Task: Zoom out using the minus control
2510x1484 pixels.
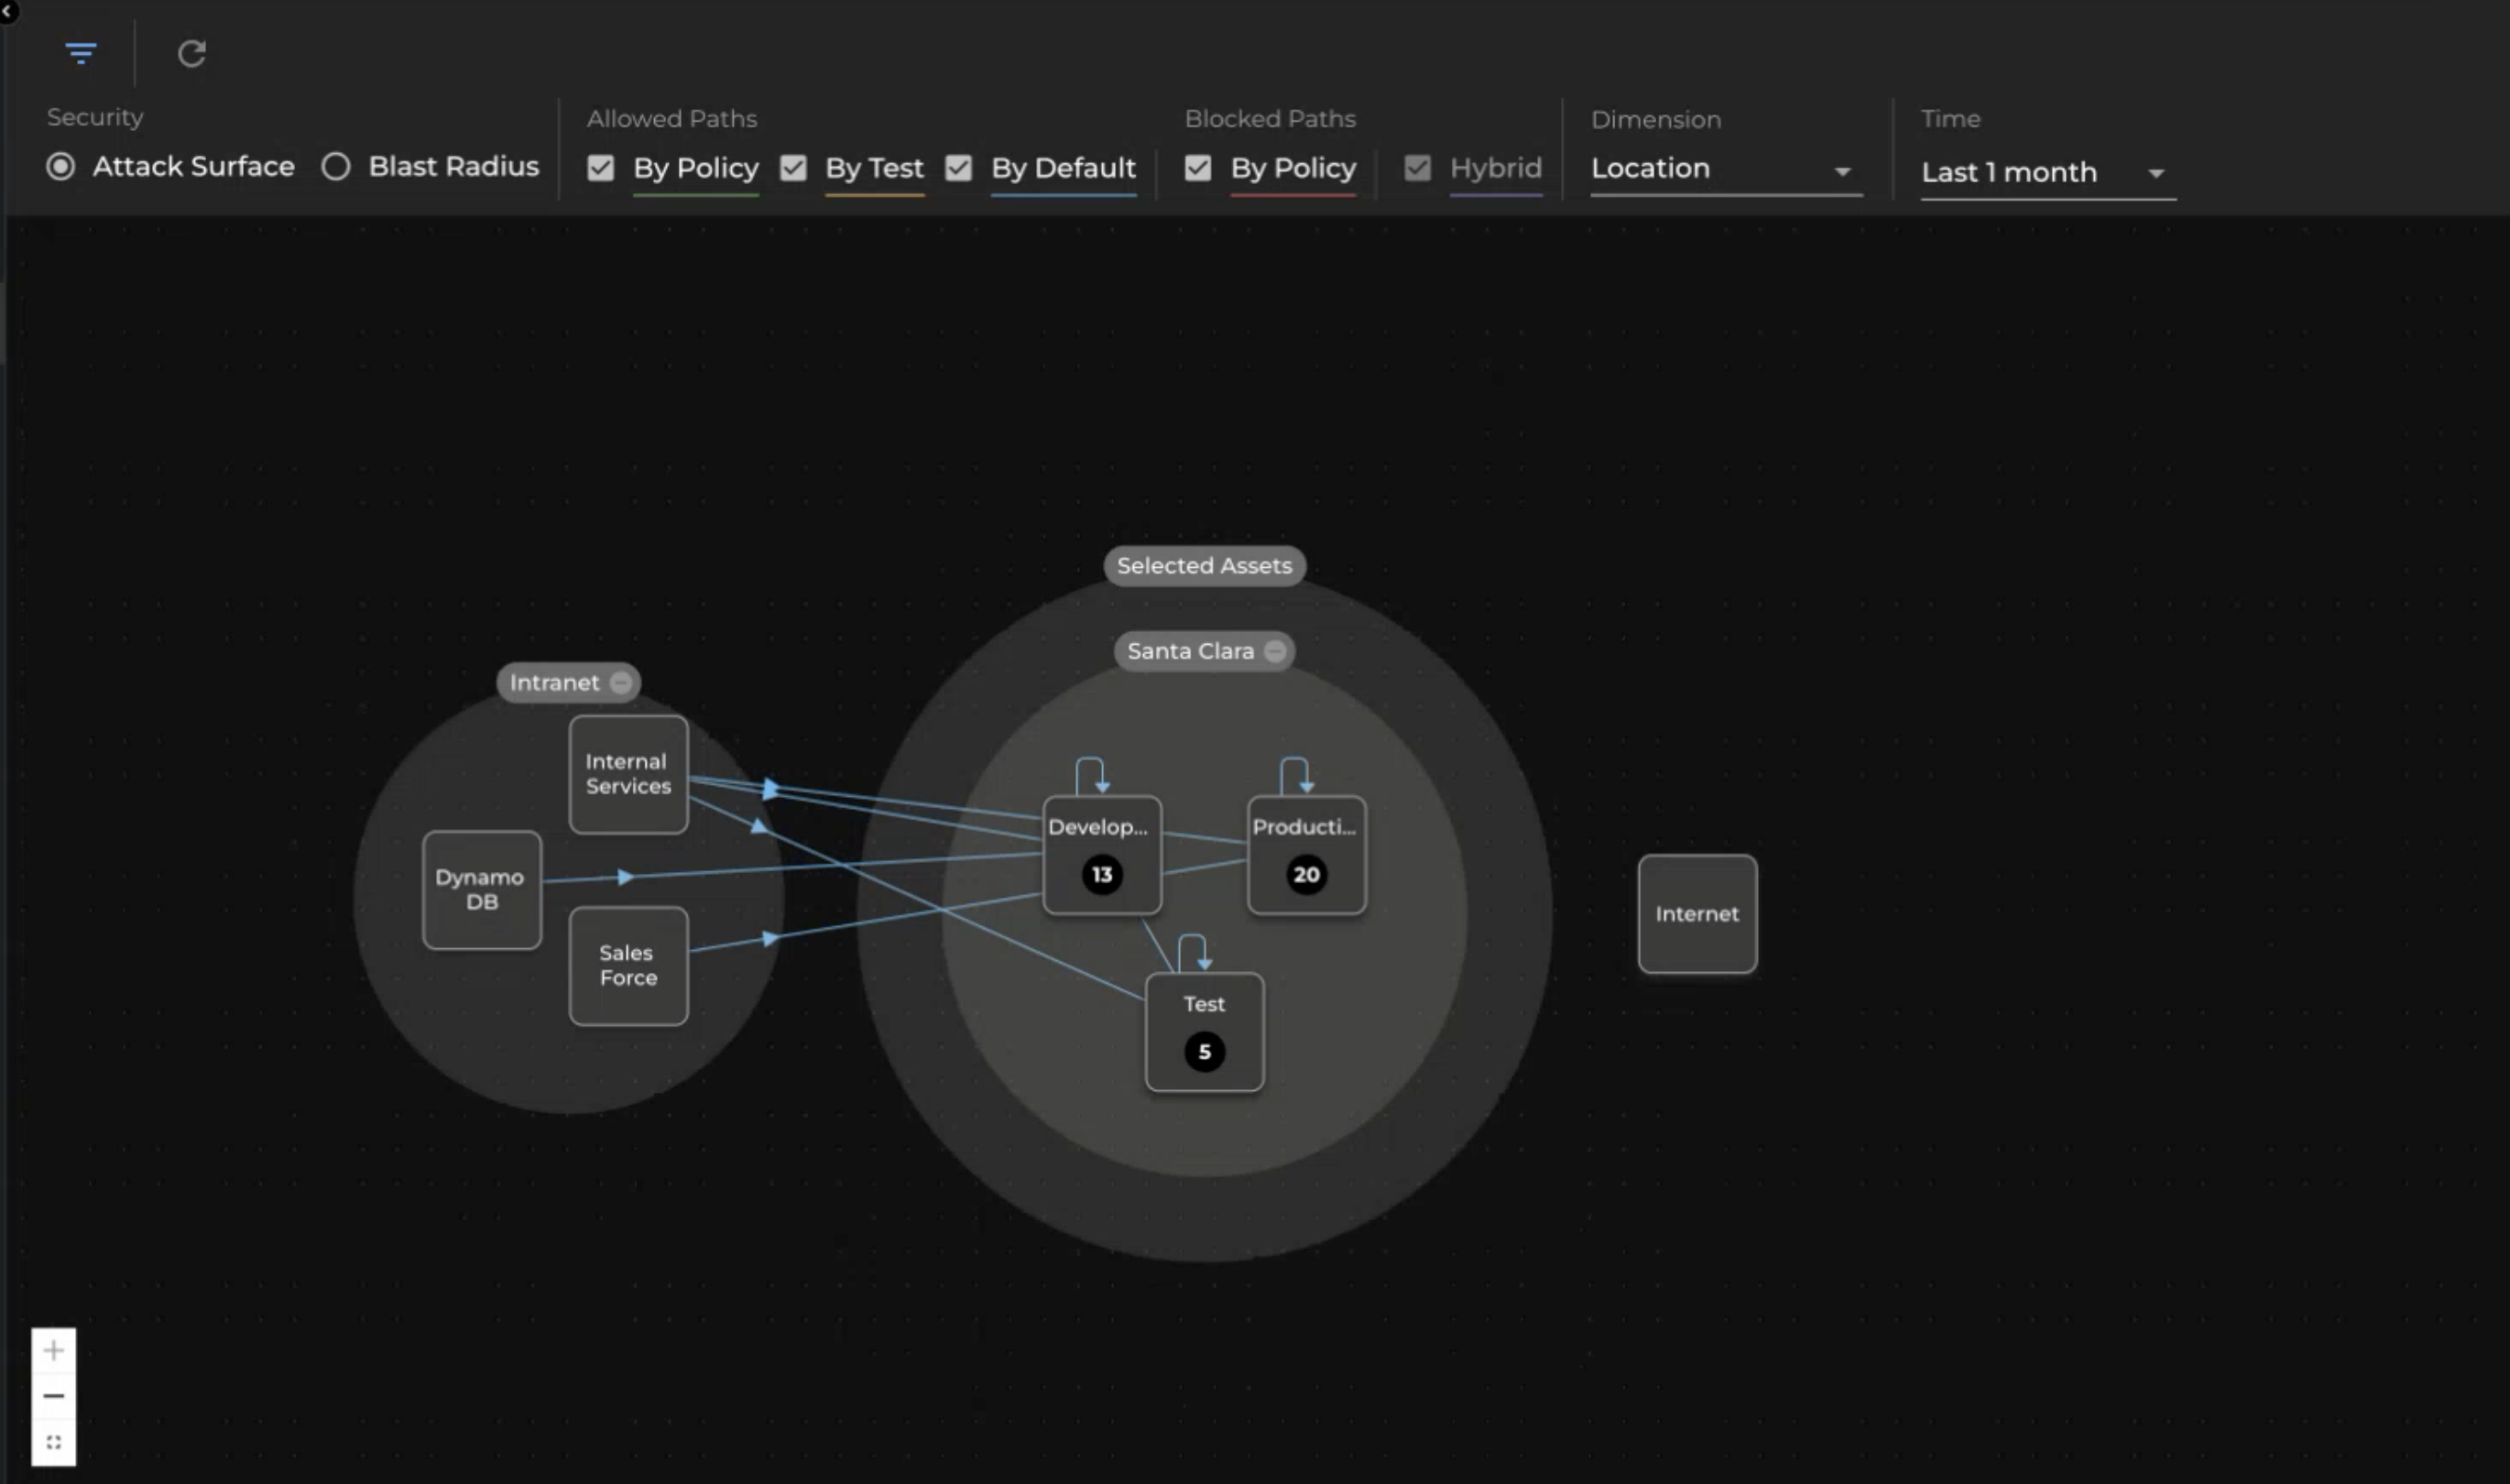Action: [x=53, y=1395]
